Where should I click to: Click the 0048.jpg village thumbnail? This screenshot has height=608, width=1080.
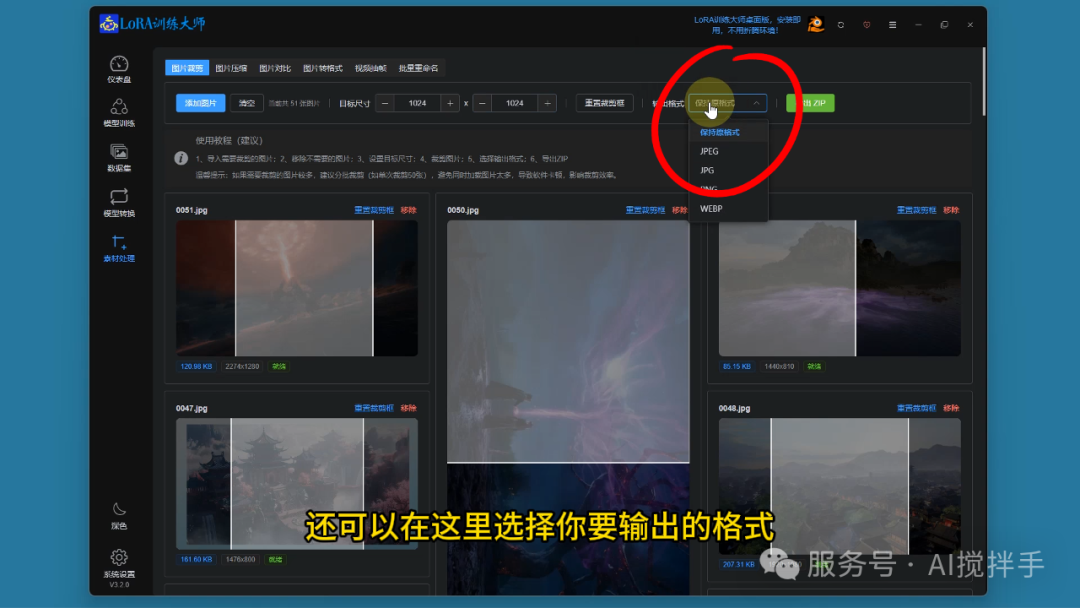click(x=840, y=486)
